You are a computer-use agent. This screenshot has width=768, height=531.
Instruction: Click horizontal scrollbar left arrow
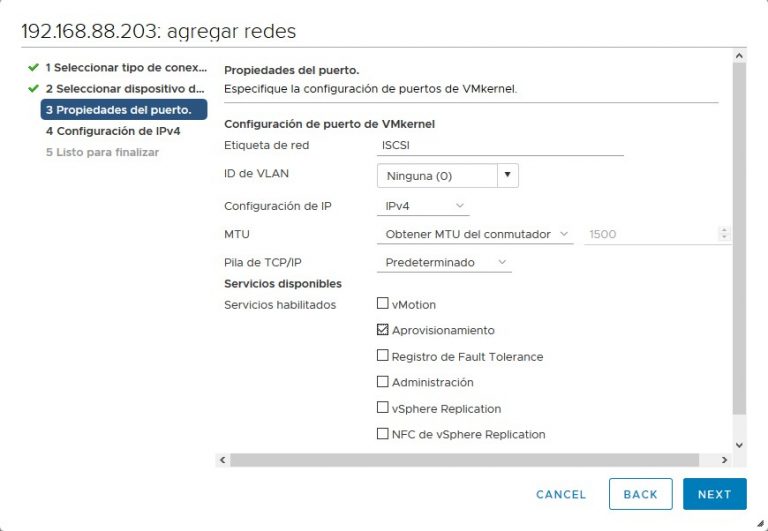click(223, 460)
